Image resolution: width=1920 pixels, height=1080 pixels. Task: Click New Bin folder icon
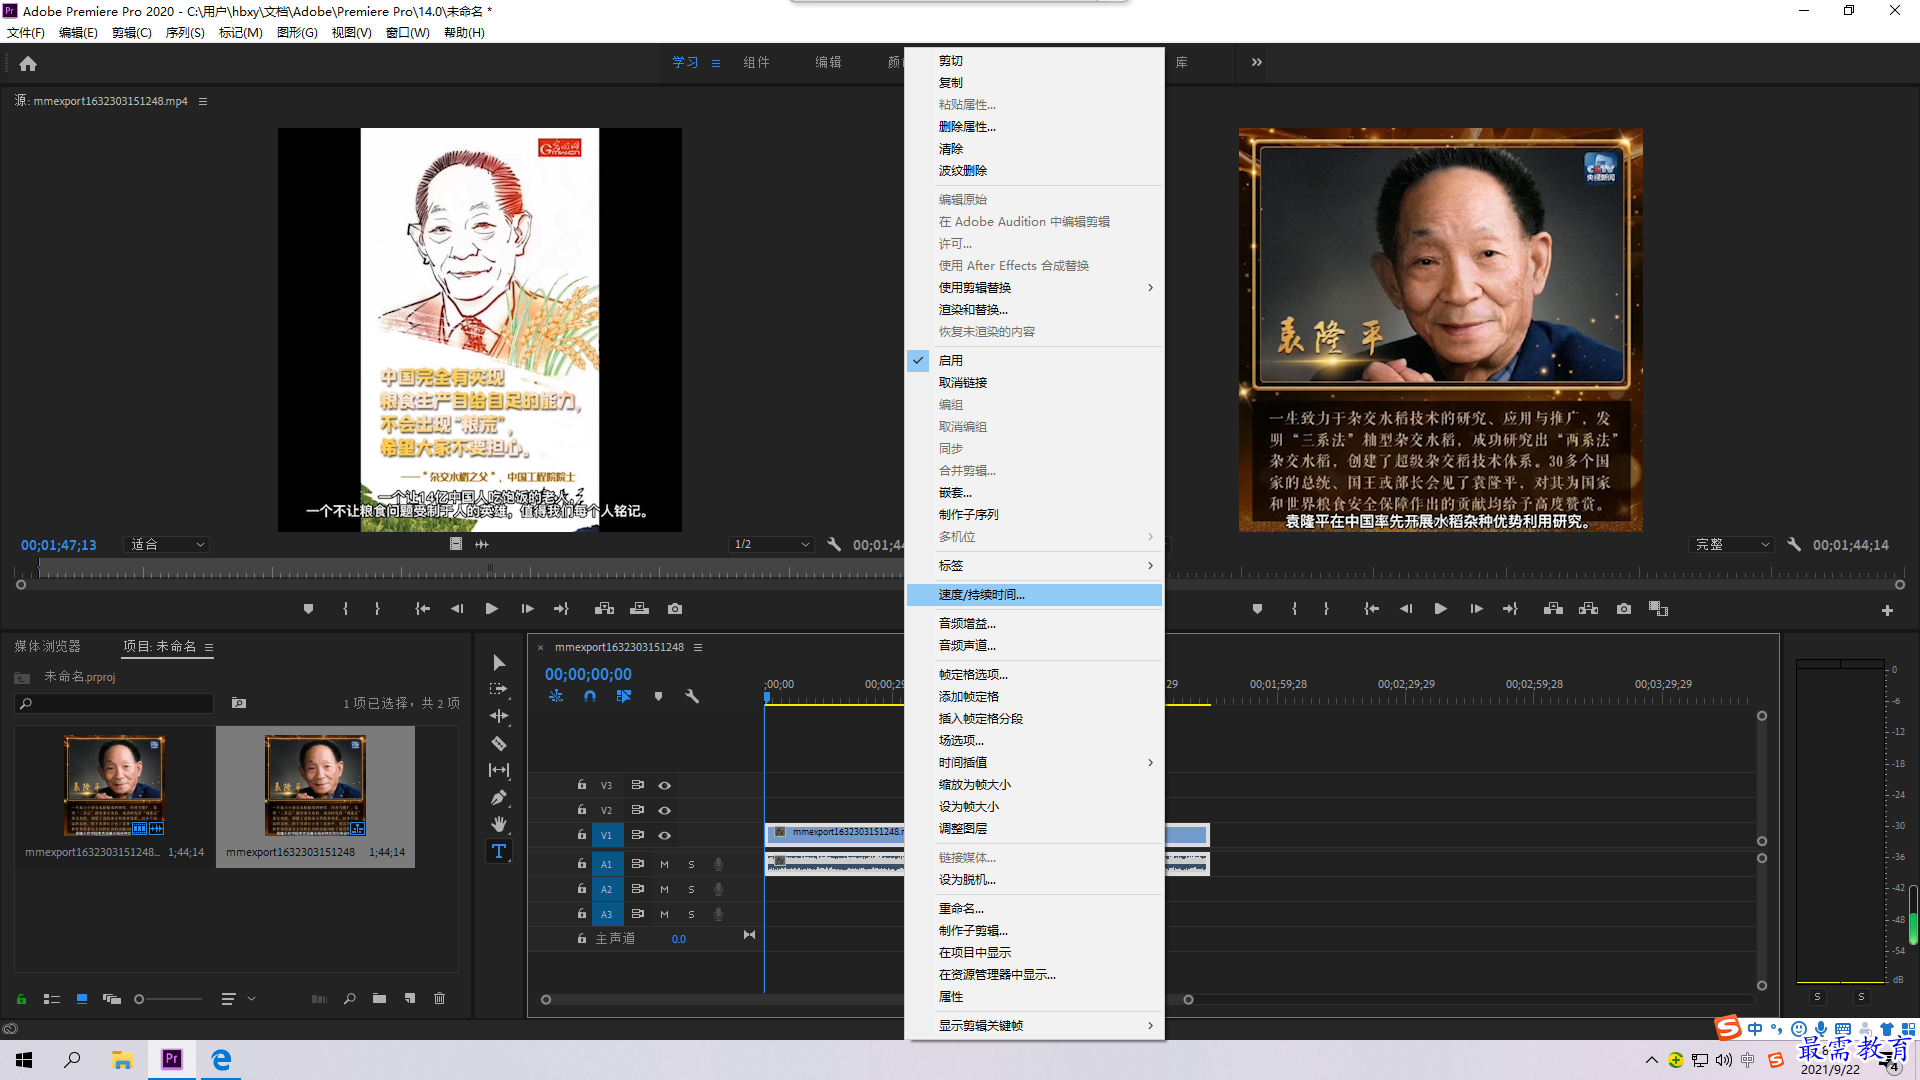(379, 998)
